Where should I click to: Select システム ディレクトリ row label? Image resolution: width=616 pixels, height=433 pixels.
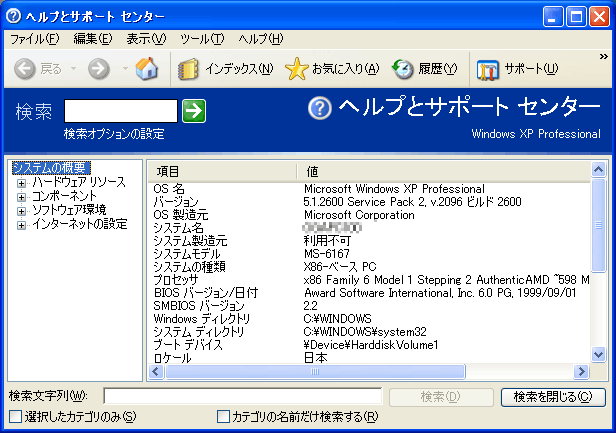click(199, 332)
